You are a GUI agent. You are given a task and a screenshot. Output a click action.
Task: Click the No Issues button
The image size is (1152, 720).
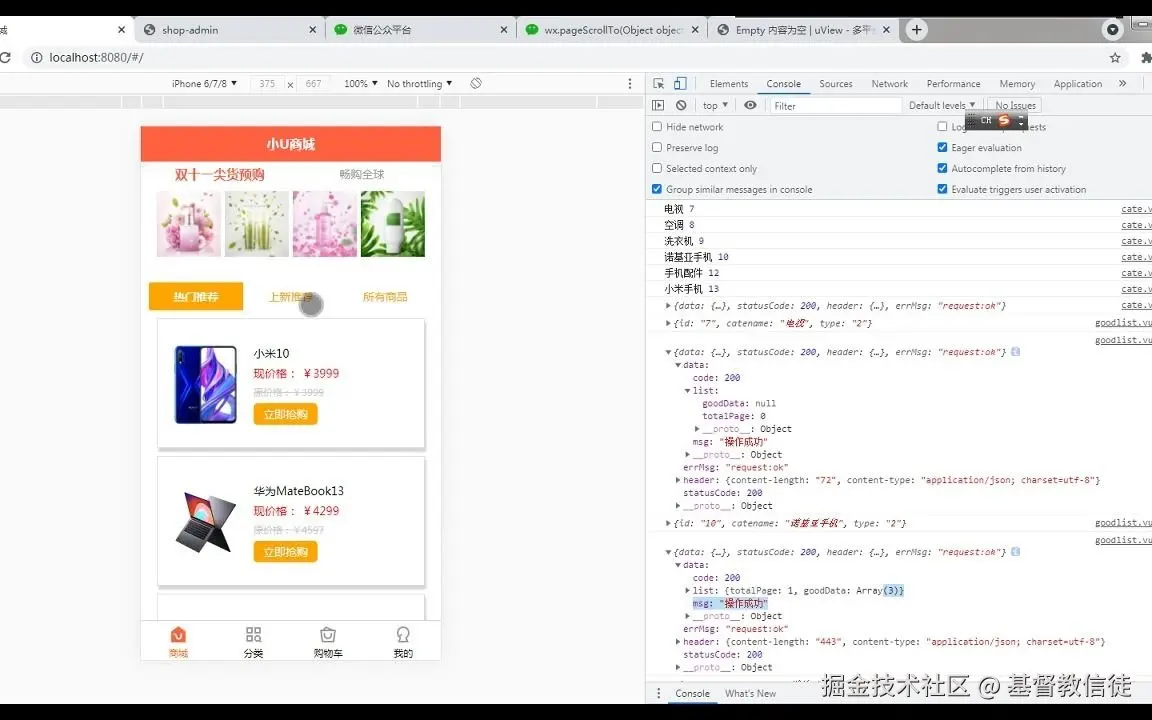tap(1015, 105)
